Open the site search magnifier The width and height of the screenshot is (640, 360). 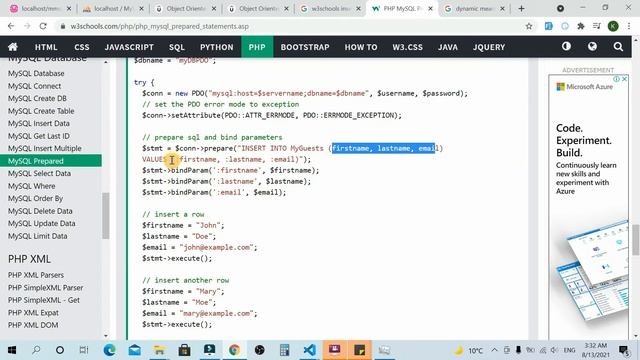click(618, 47)
